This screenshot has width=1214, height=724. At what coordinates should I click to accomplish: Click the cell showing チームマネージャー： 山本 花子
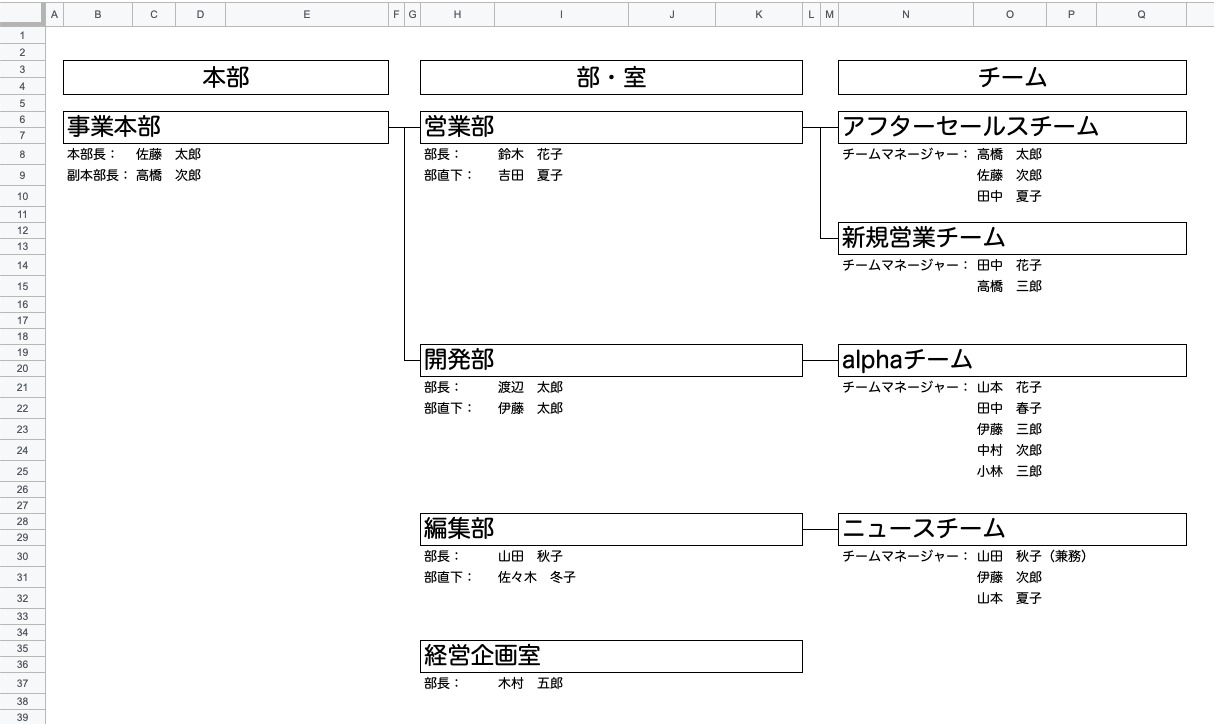pyautogui.click(x=940, y=387)
